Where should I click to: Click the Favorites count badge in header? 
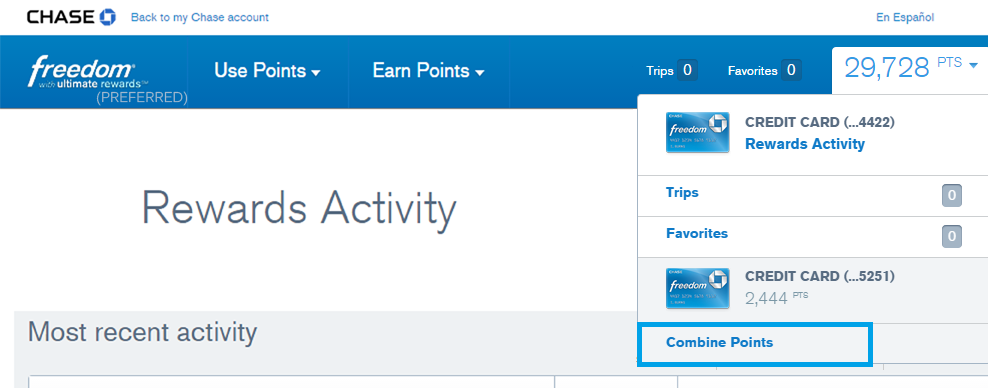click(791, 71)
